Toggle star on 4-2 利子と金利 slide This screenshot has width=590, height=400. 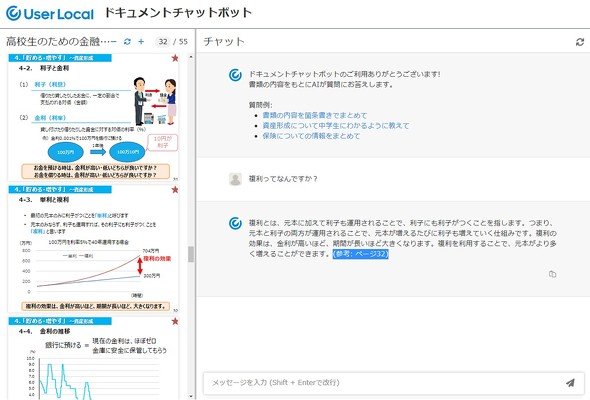pyautogui.click(x=175, y=58)
